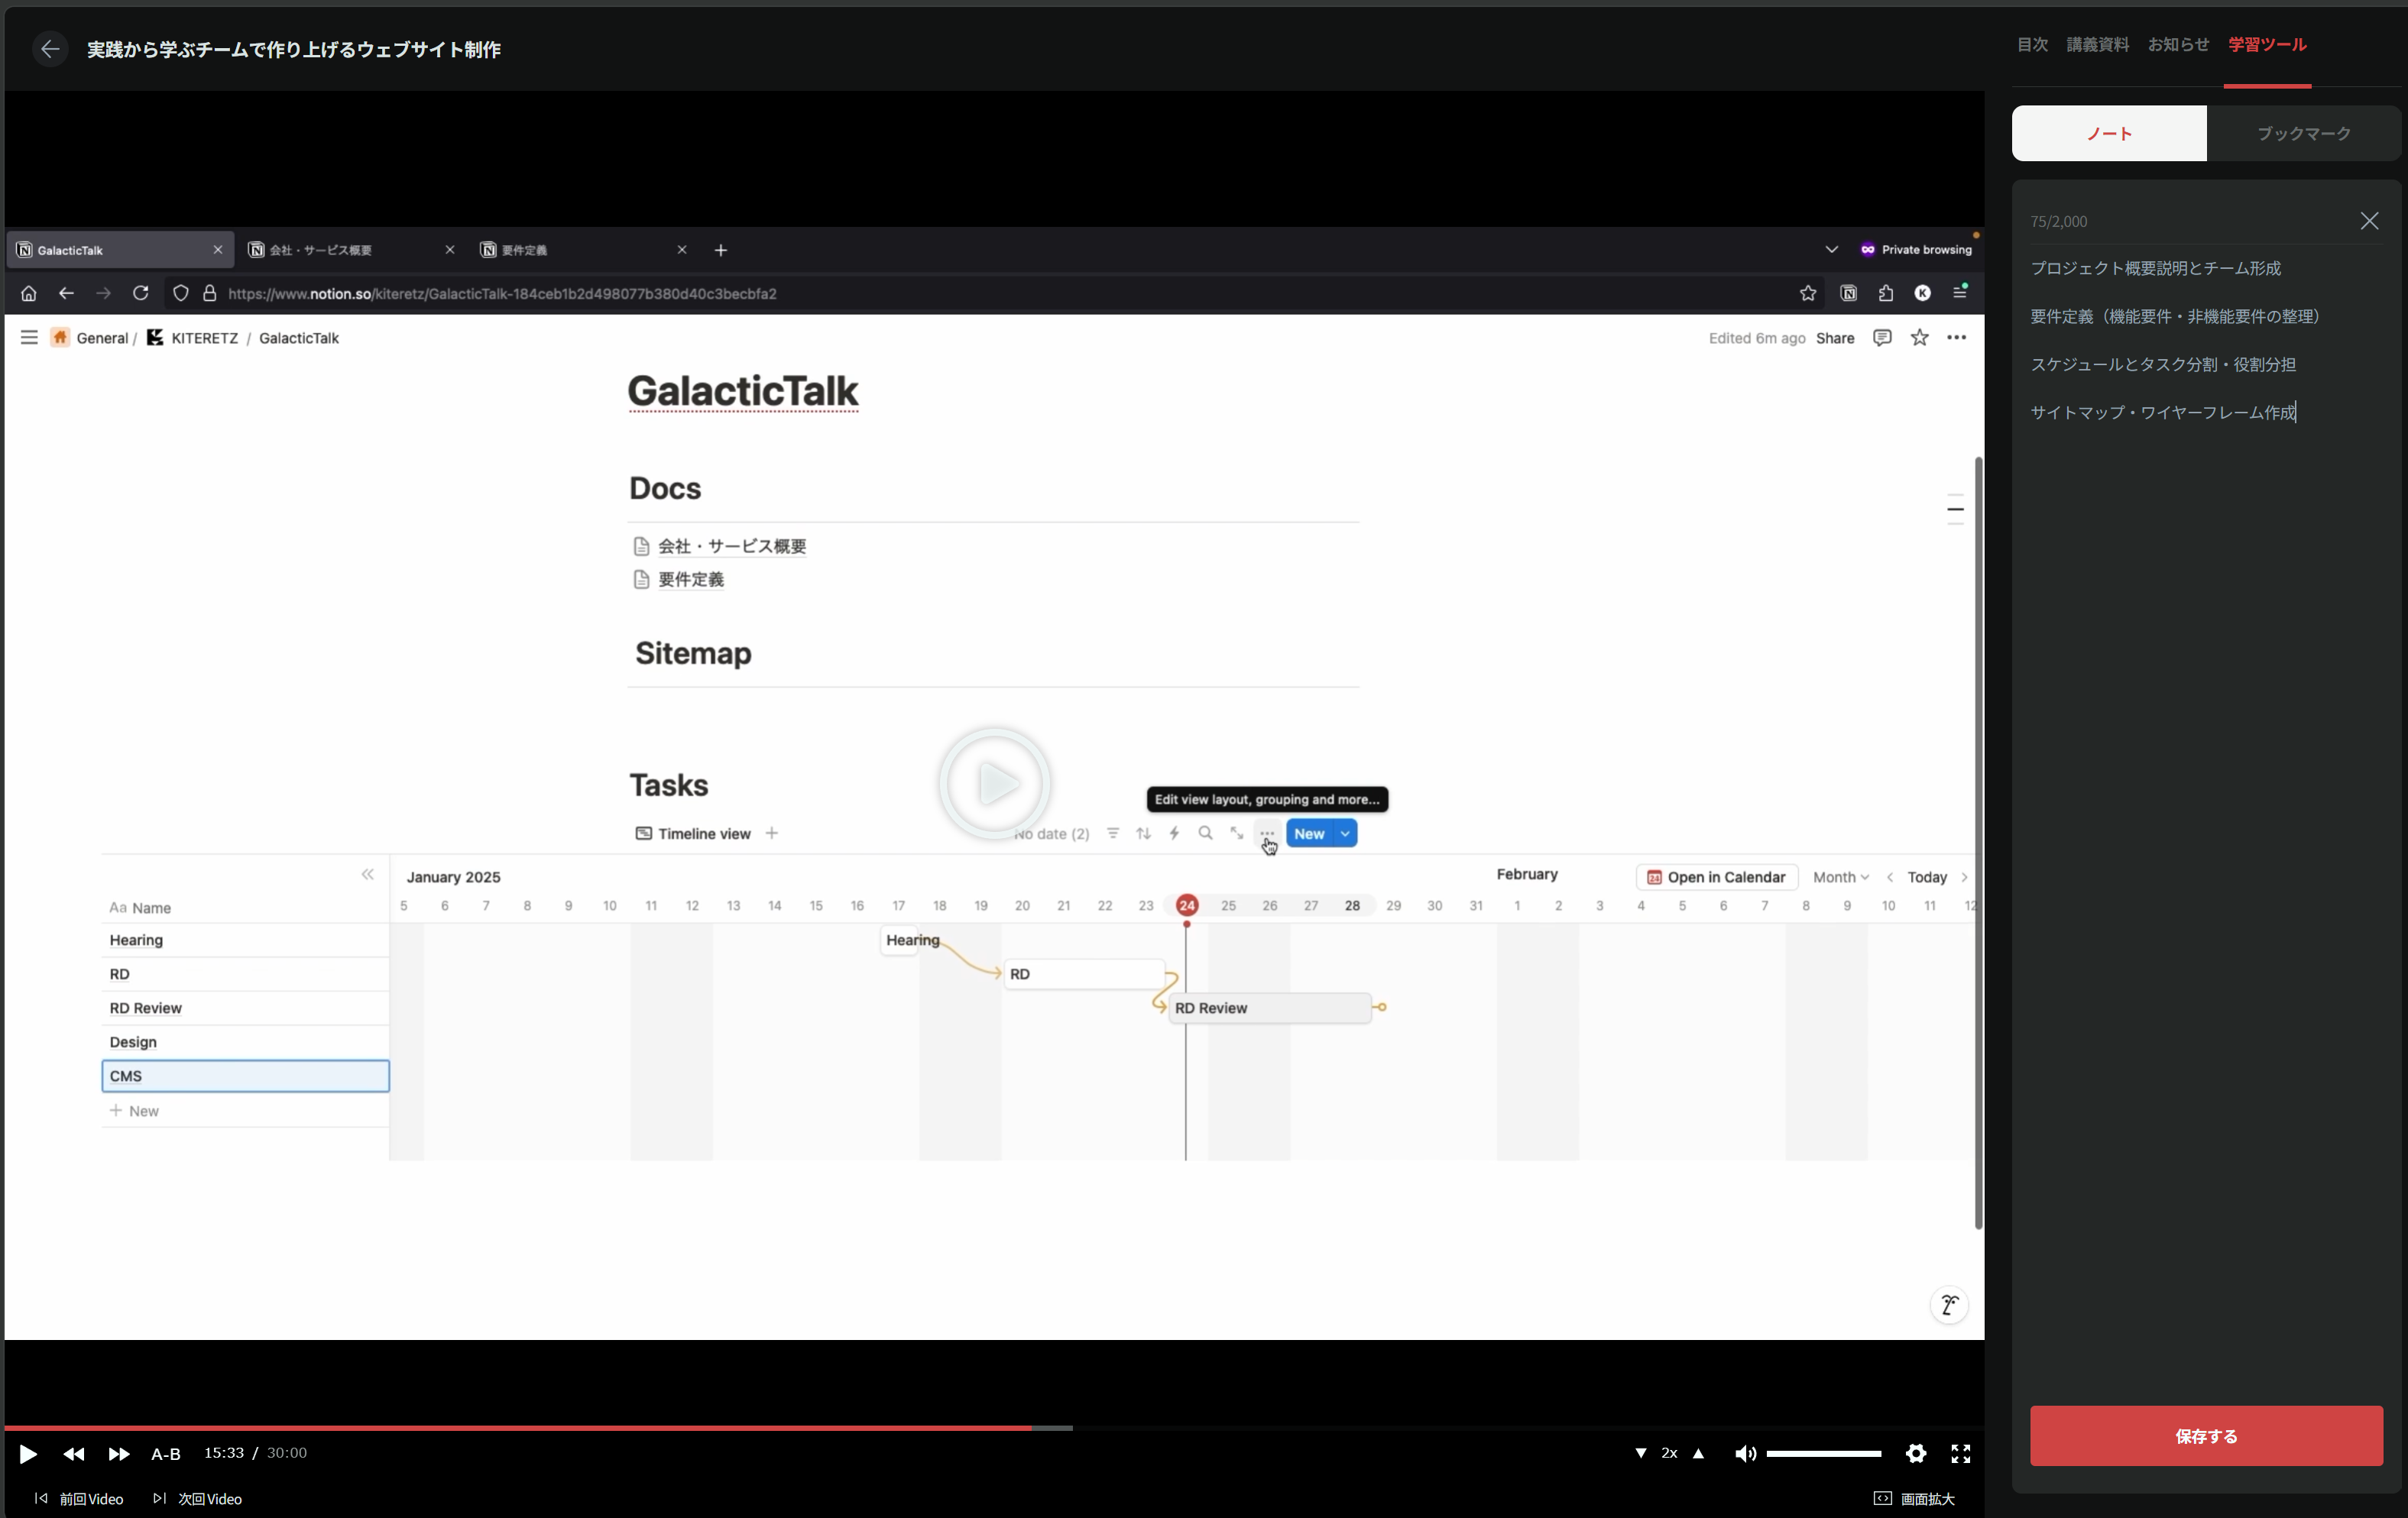Go back with the browser back arrow
The width and height of the screenshot is (2408, 1518).
(66, 293)
